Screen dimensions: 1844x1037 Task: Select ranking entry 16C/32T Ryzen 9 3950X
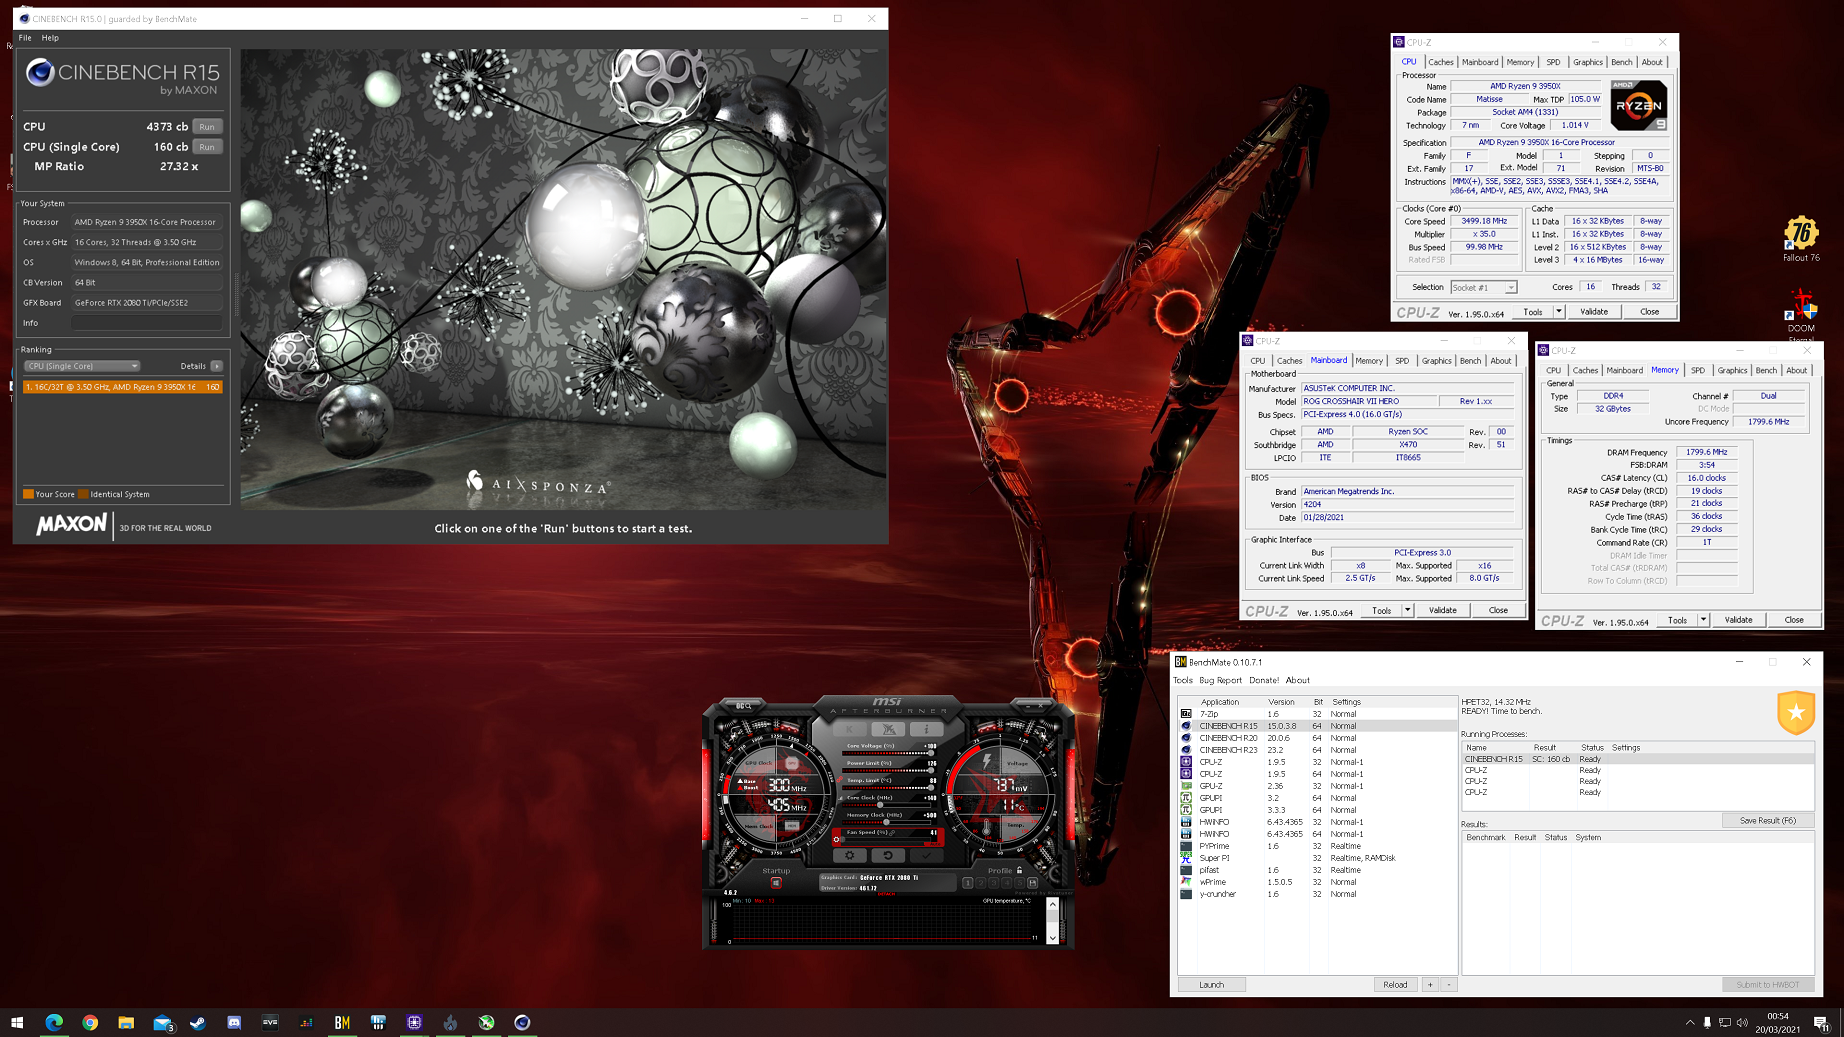point(122,387)
